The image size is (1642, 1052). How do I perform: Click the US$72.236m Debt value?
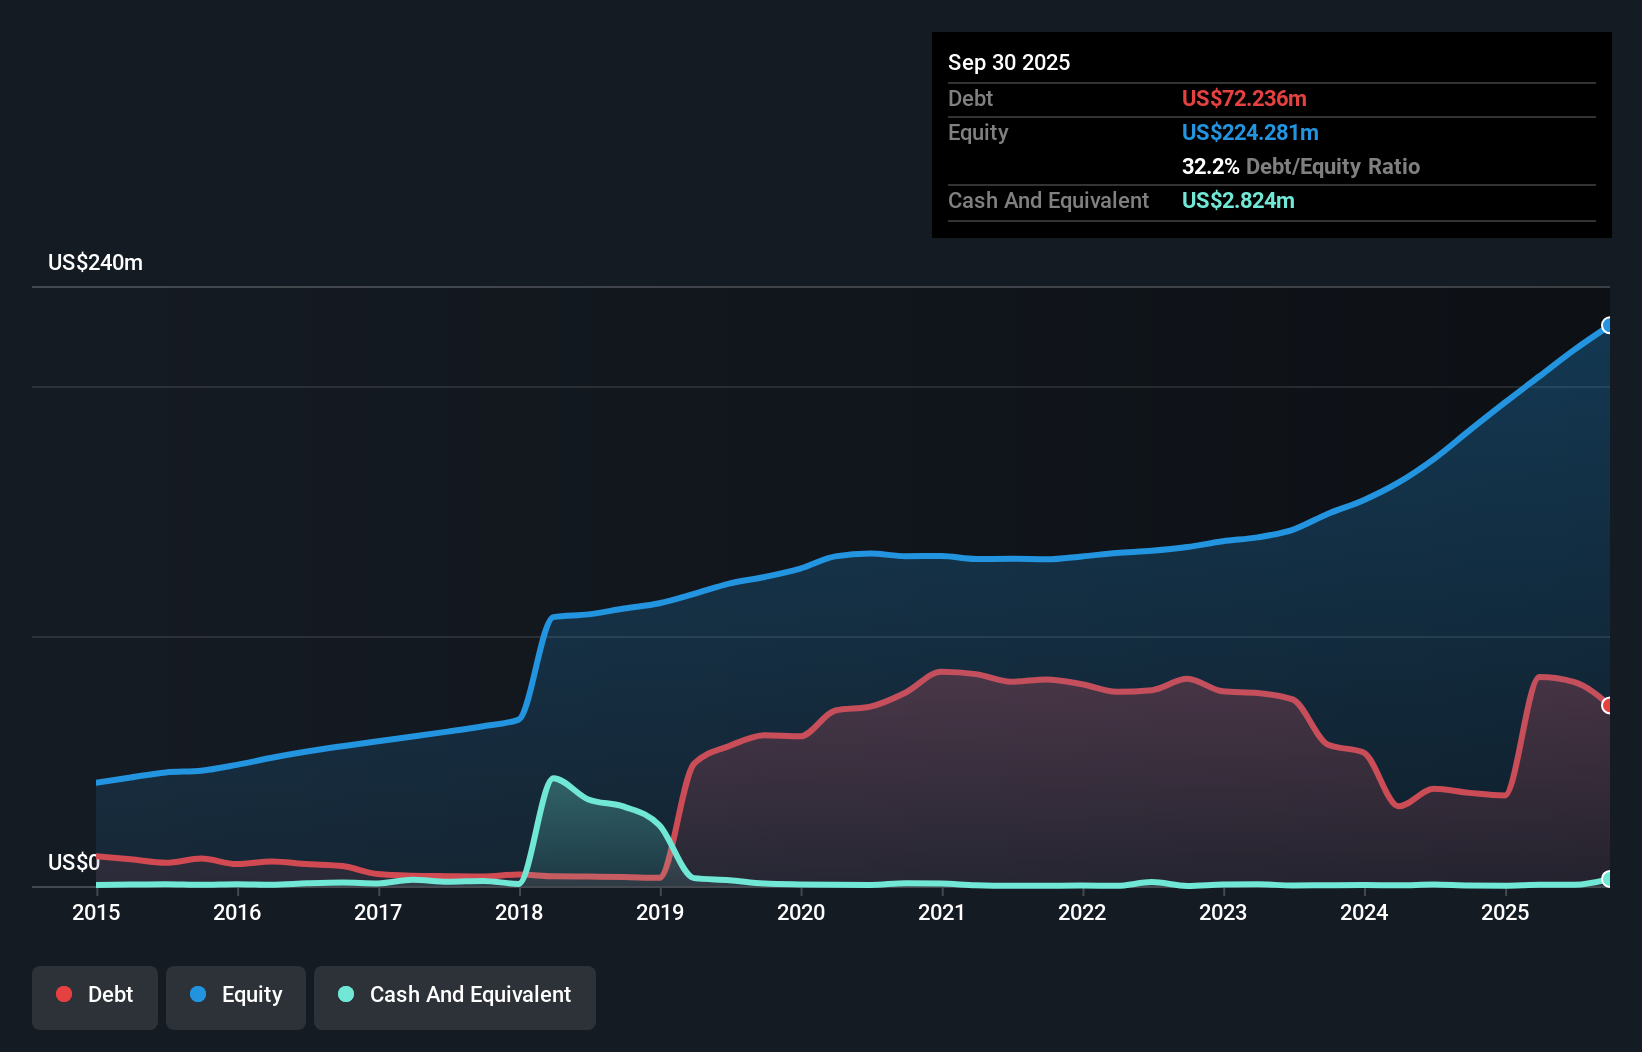pyautogui.click(x=1244, y=98)
